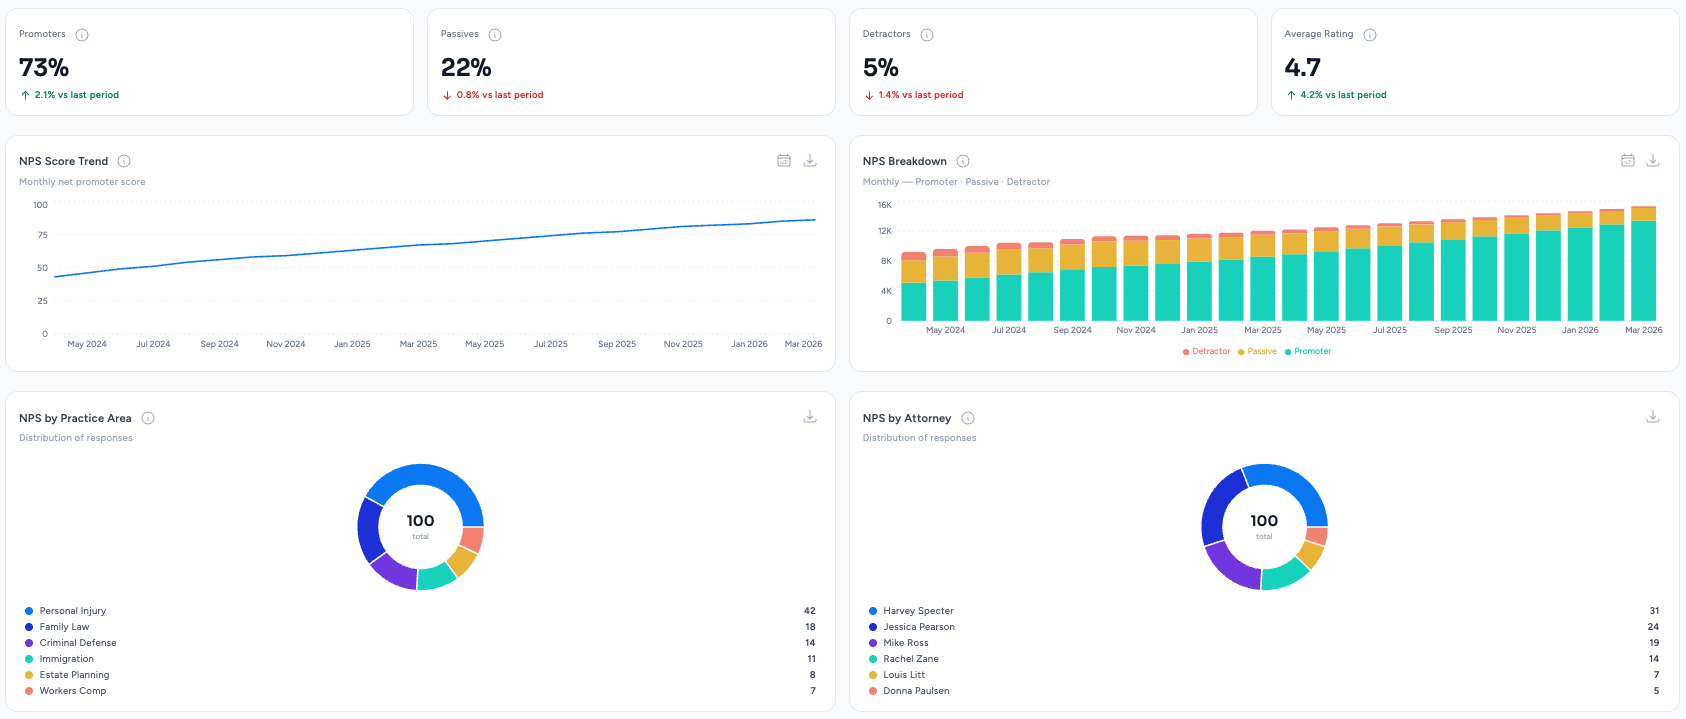Select Louis Litt in the attorney list
1686x719 pixels.
click(1264, 675)
